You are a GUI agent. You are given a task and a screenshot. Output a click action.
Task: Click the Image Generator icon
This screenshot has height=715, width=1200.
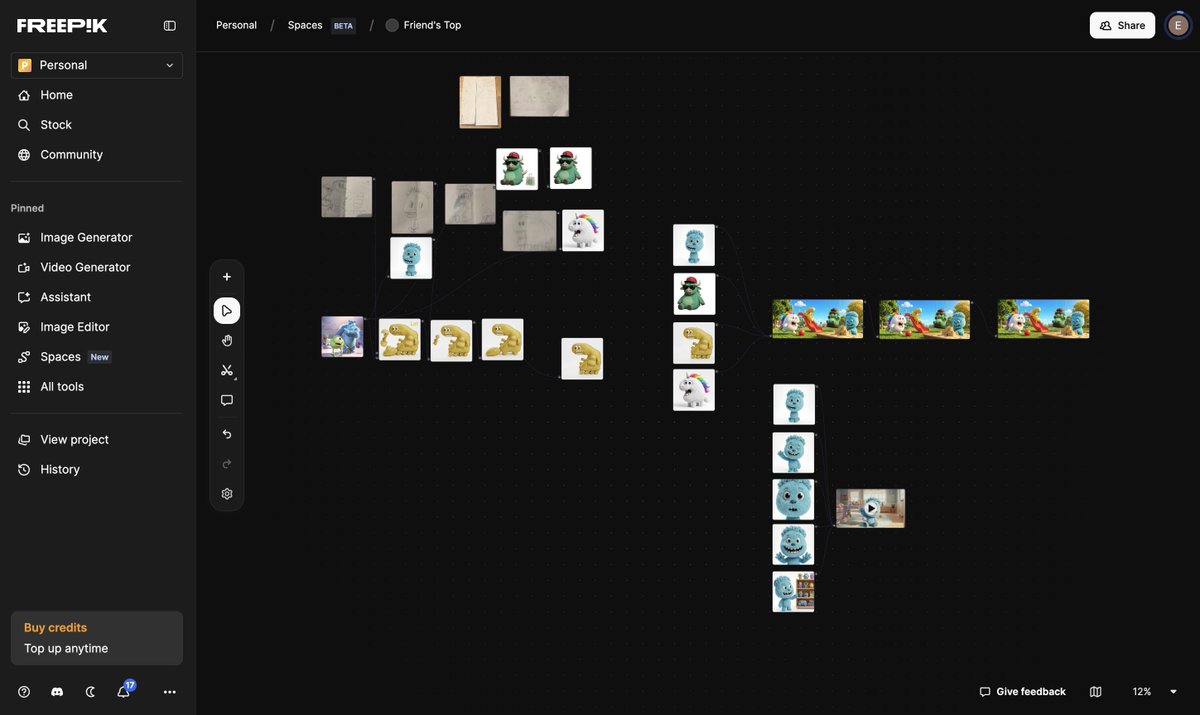24,237
